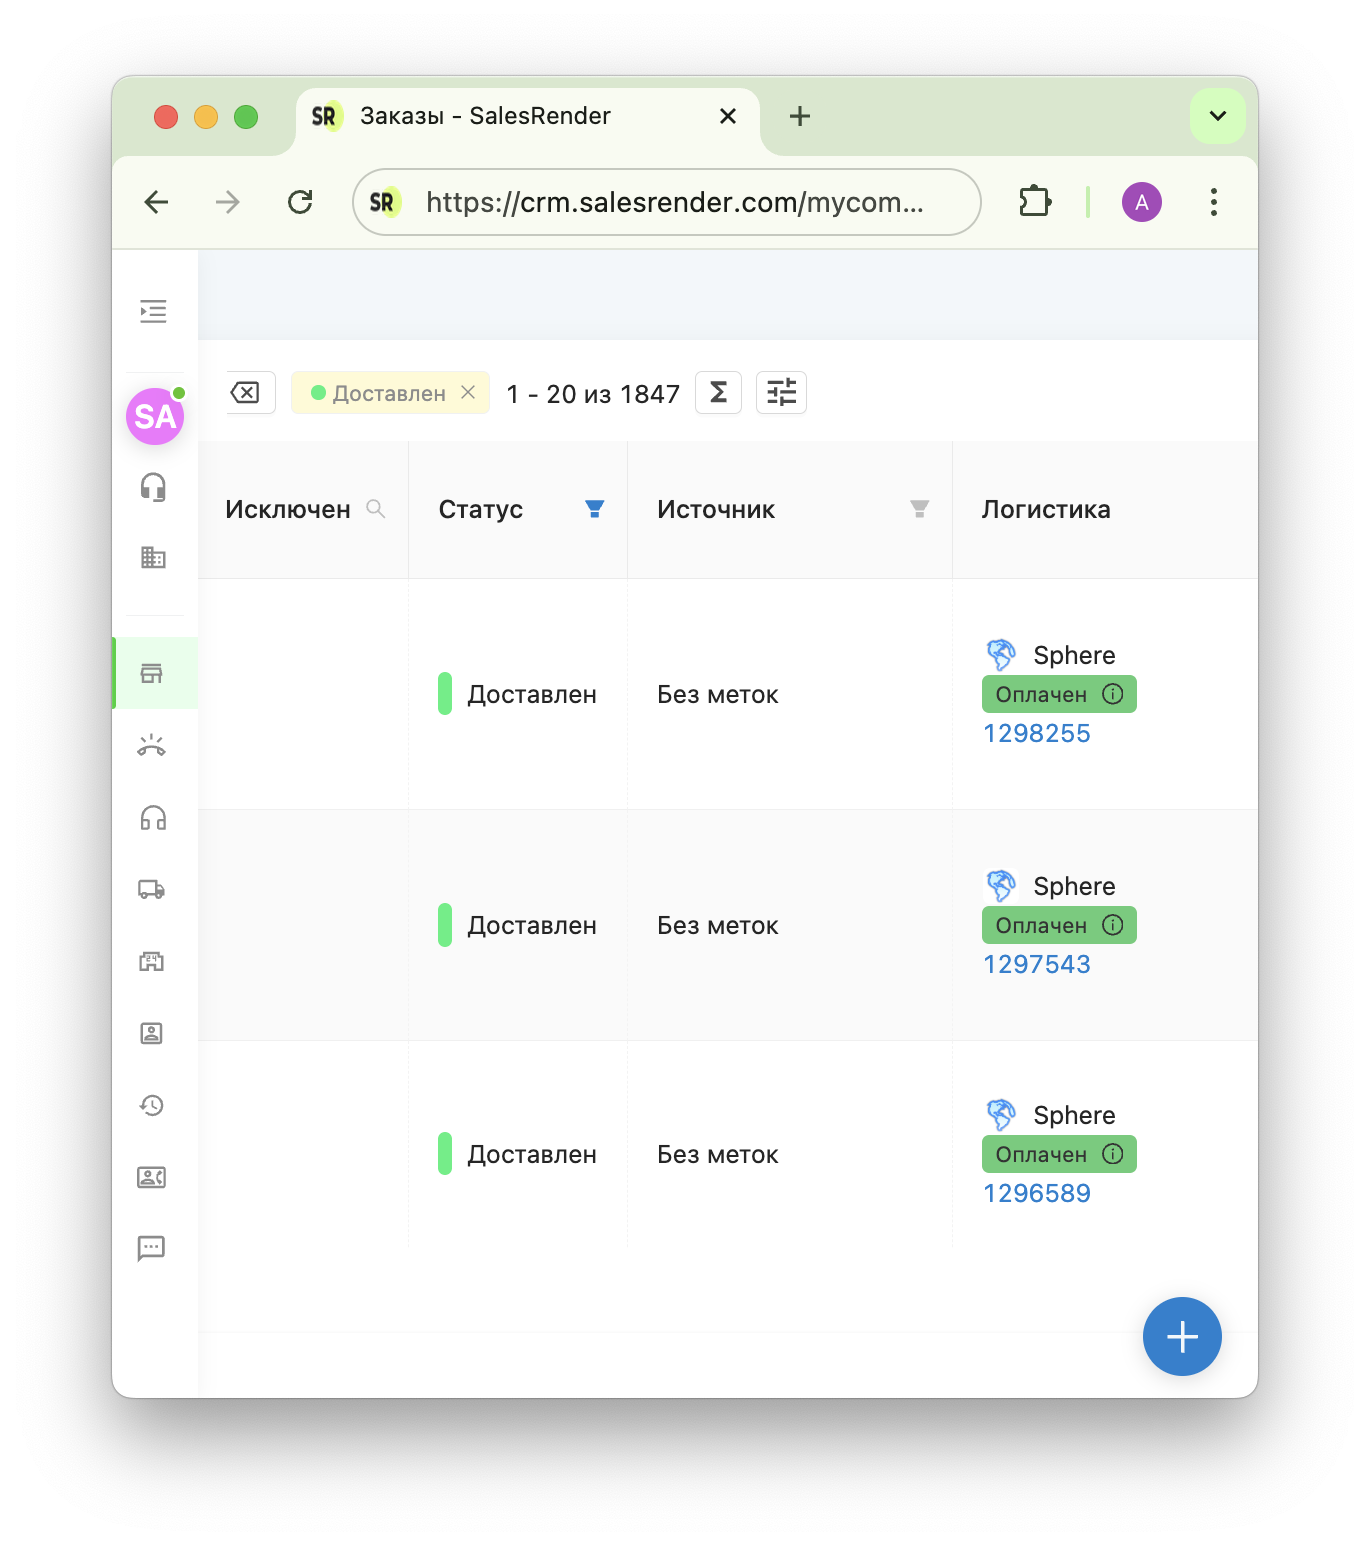The width and height of the screenshot is (1370, 1546).
Task: Open the headphones operator icon in sidebar
Action: [153, 818]
